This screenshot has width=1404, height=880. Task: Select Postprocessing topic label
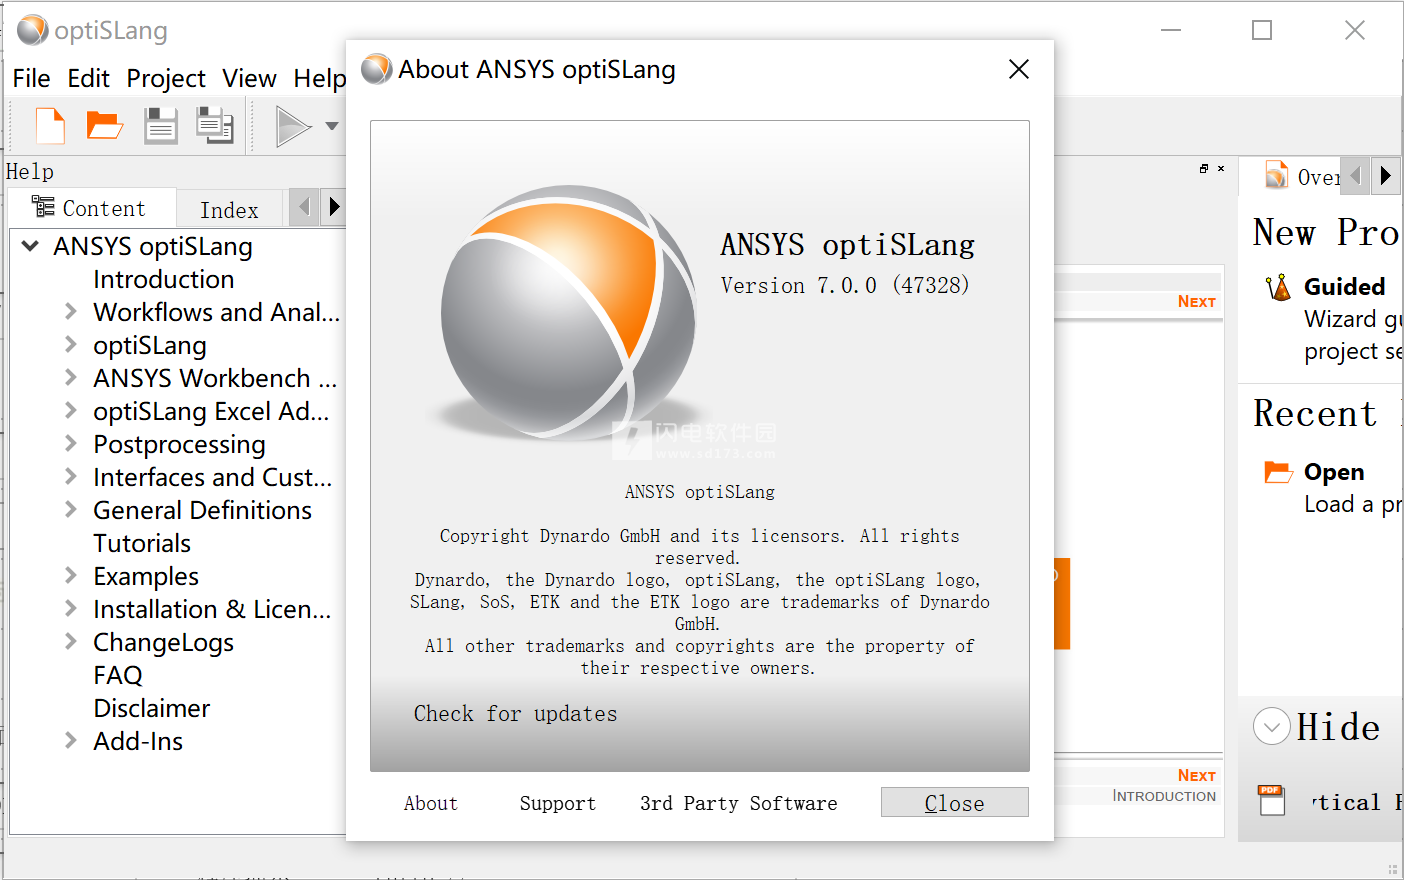179,444
